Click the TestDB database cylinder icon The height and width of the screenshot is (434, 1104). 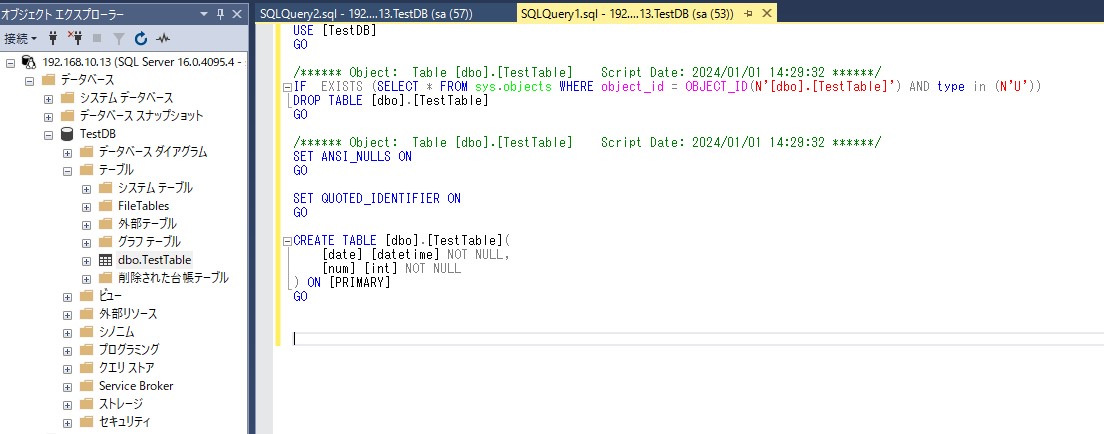tap(68, 134)
